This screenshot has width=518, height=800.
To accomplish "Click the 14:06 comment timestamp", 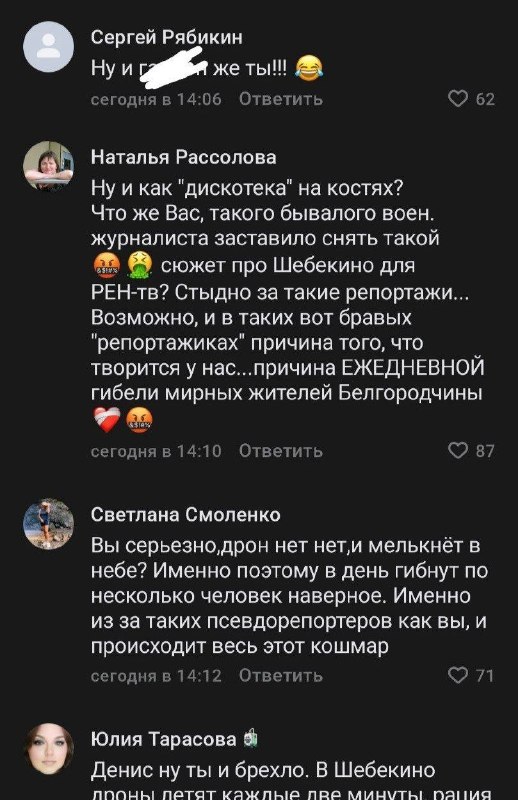I will point(156,99).
